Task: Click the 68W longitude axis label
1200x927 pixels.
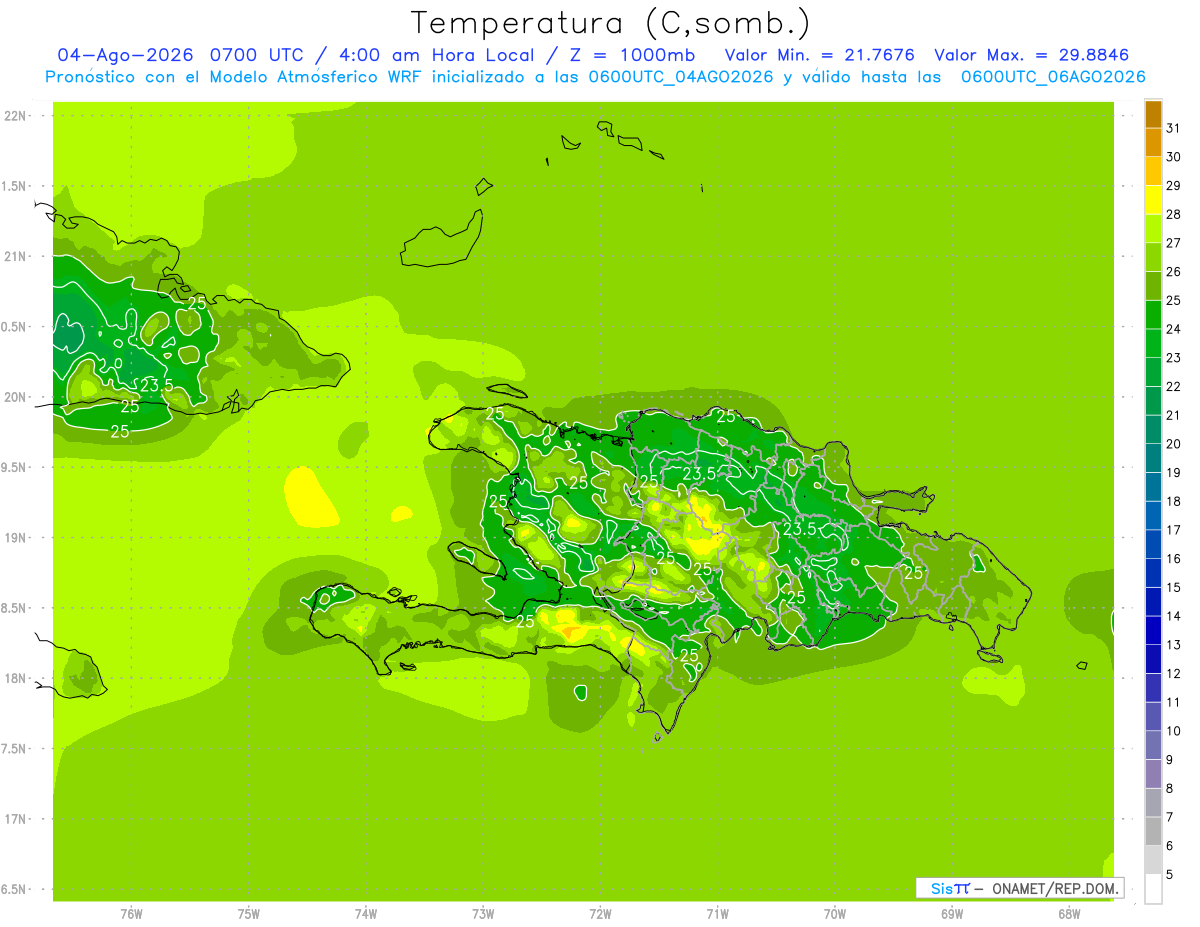Action: 1069,913
